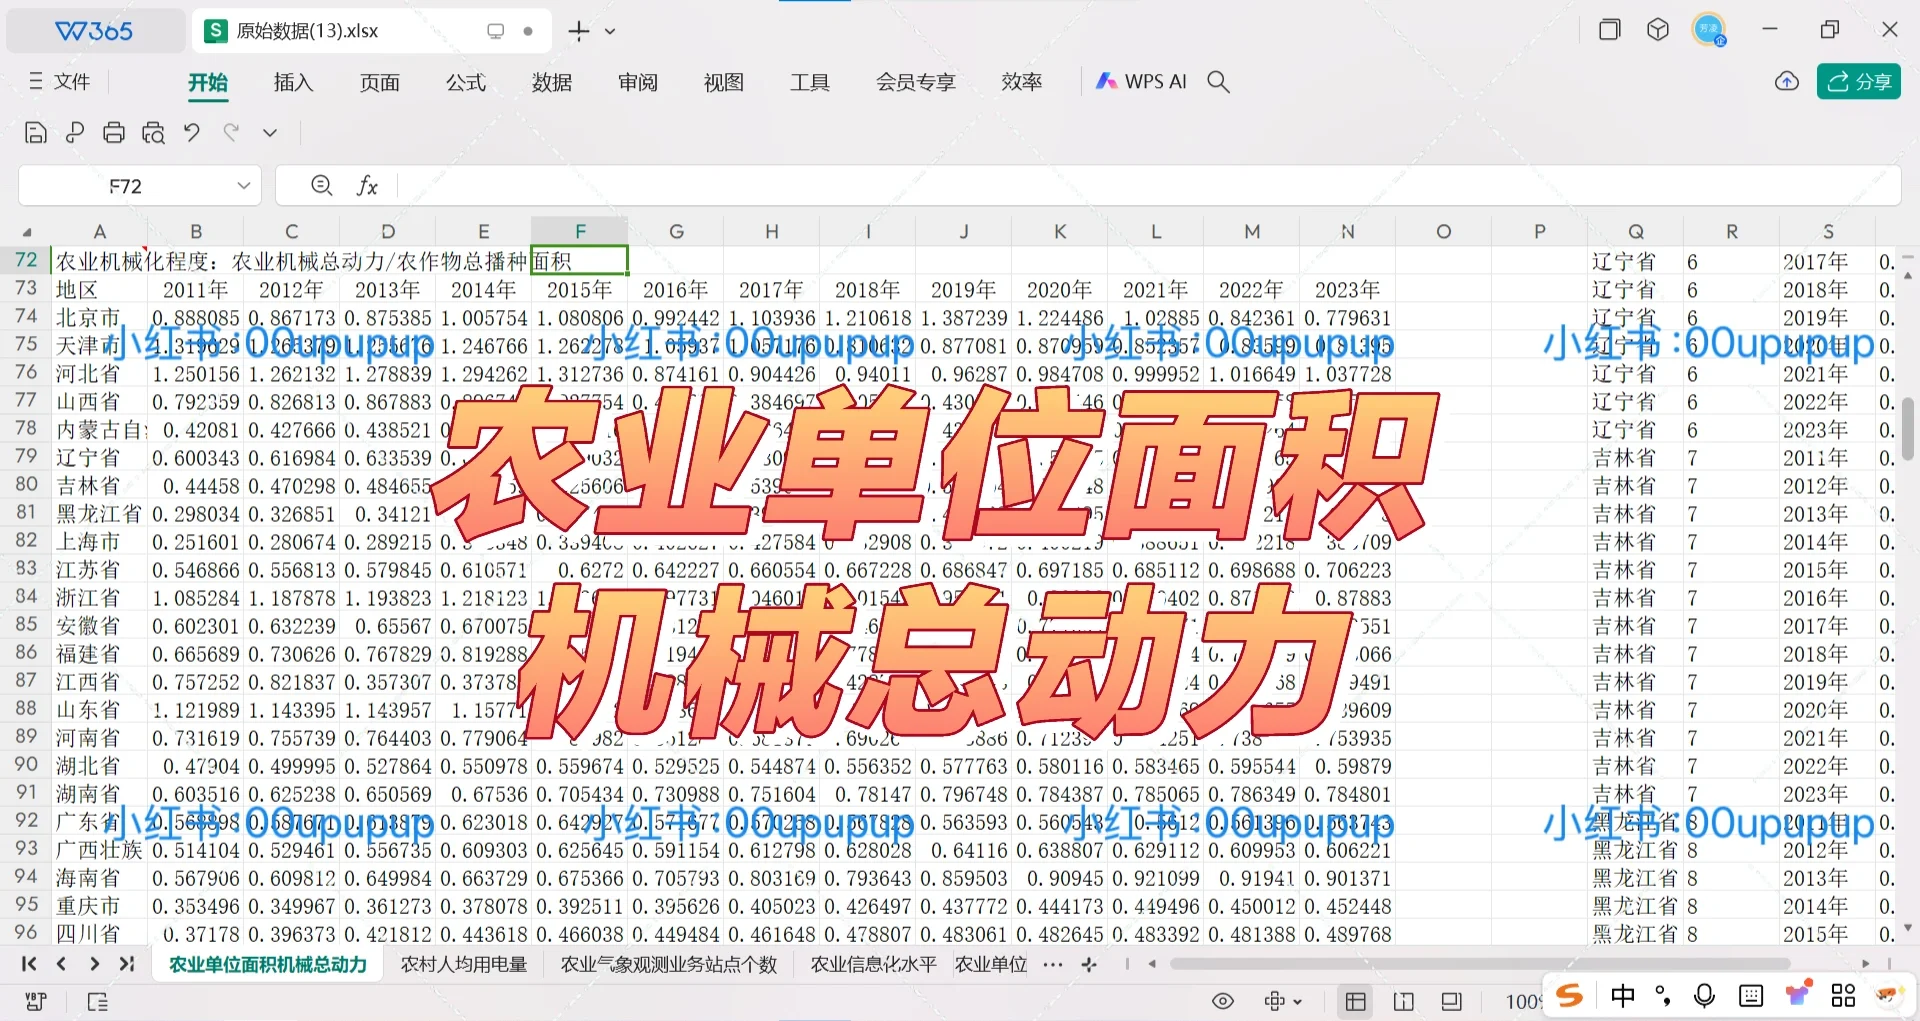This screenshot has width=1920, height=1021.
Task: Open the 效率 ribbon tab
Action: coord(1021,82)
